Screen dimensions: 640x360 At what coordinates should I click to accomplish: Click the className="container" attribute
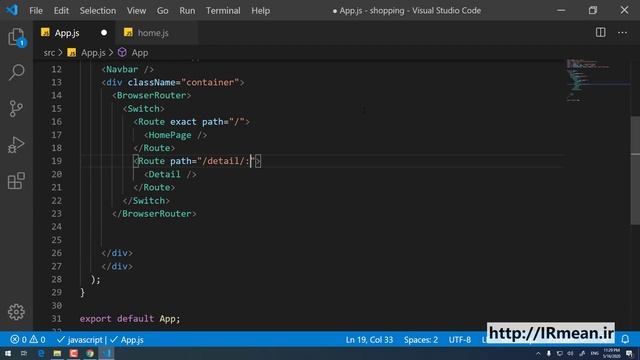183,82
